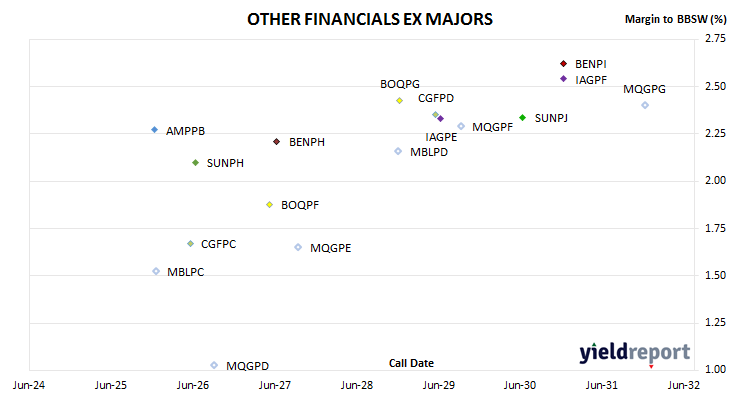This screenshot has width=730, height=399.
Task: Select the MQGPE hollow diamond marker
Action: point(298,247)
